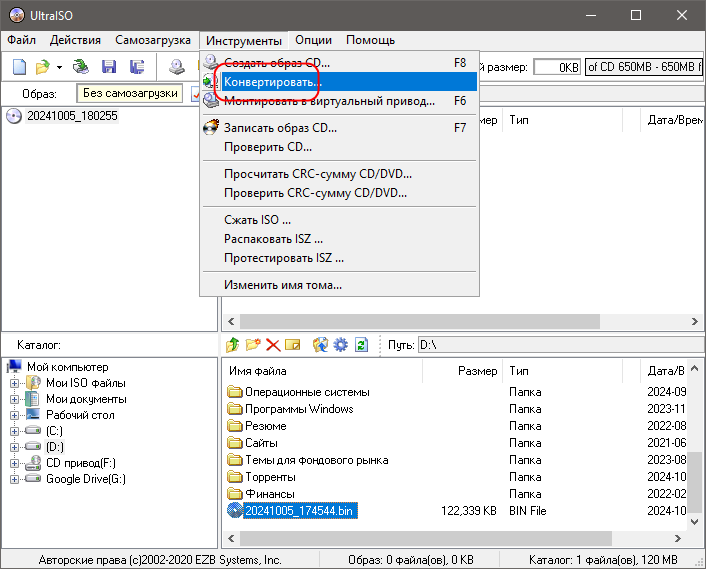Viewport: 706px width, 569px height.
Task: Select Монтировать в виртуальный привод...
Action: click(339, 101)
